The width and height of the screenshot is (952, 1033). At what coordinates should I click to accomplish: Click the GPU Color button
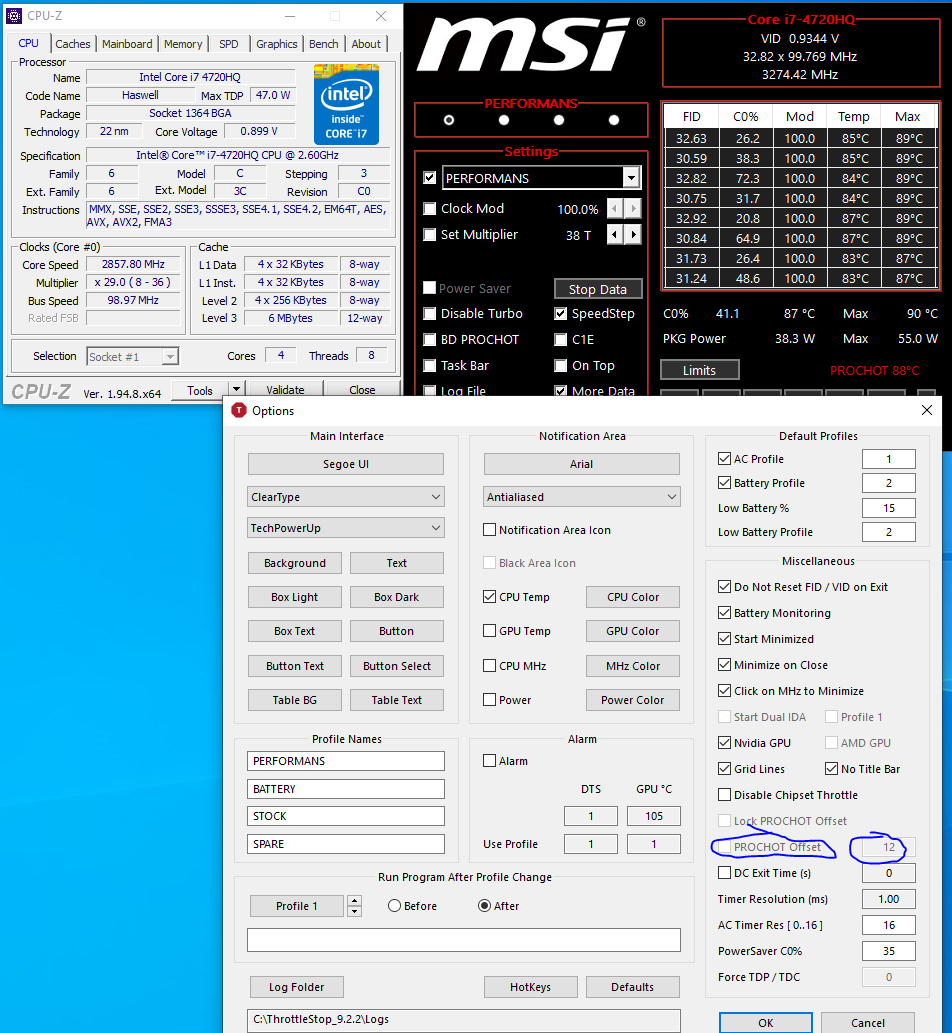click(x=632, y=631)
